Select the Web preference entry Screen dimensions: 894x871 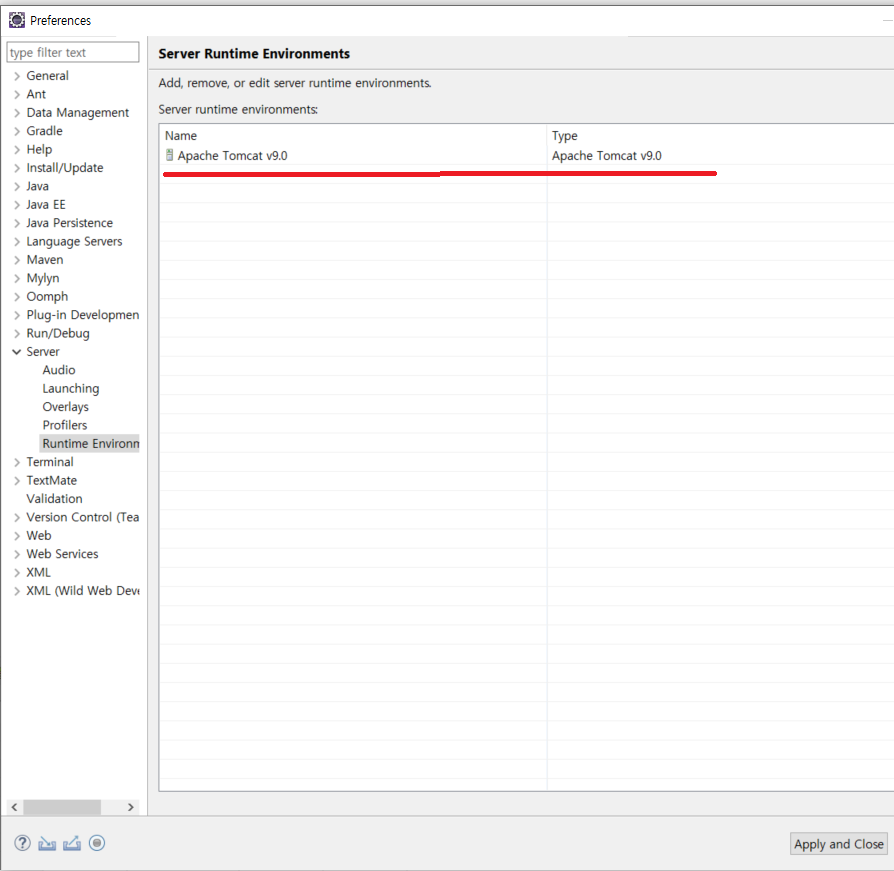coord(39,536)
